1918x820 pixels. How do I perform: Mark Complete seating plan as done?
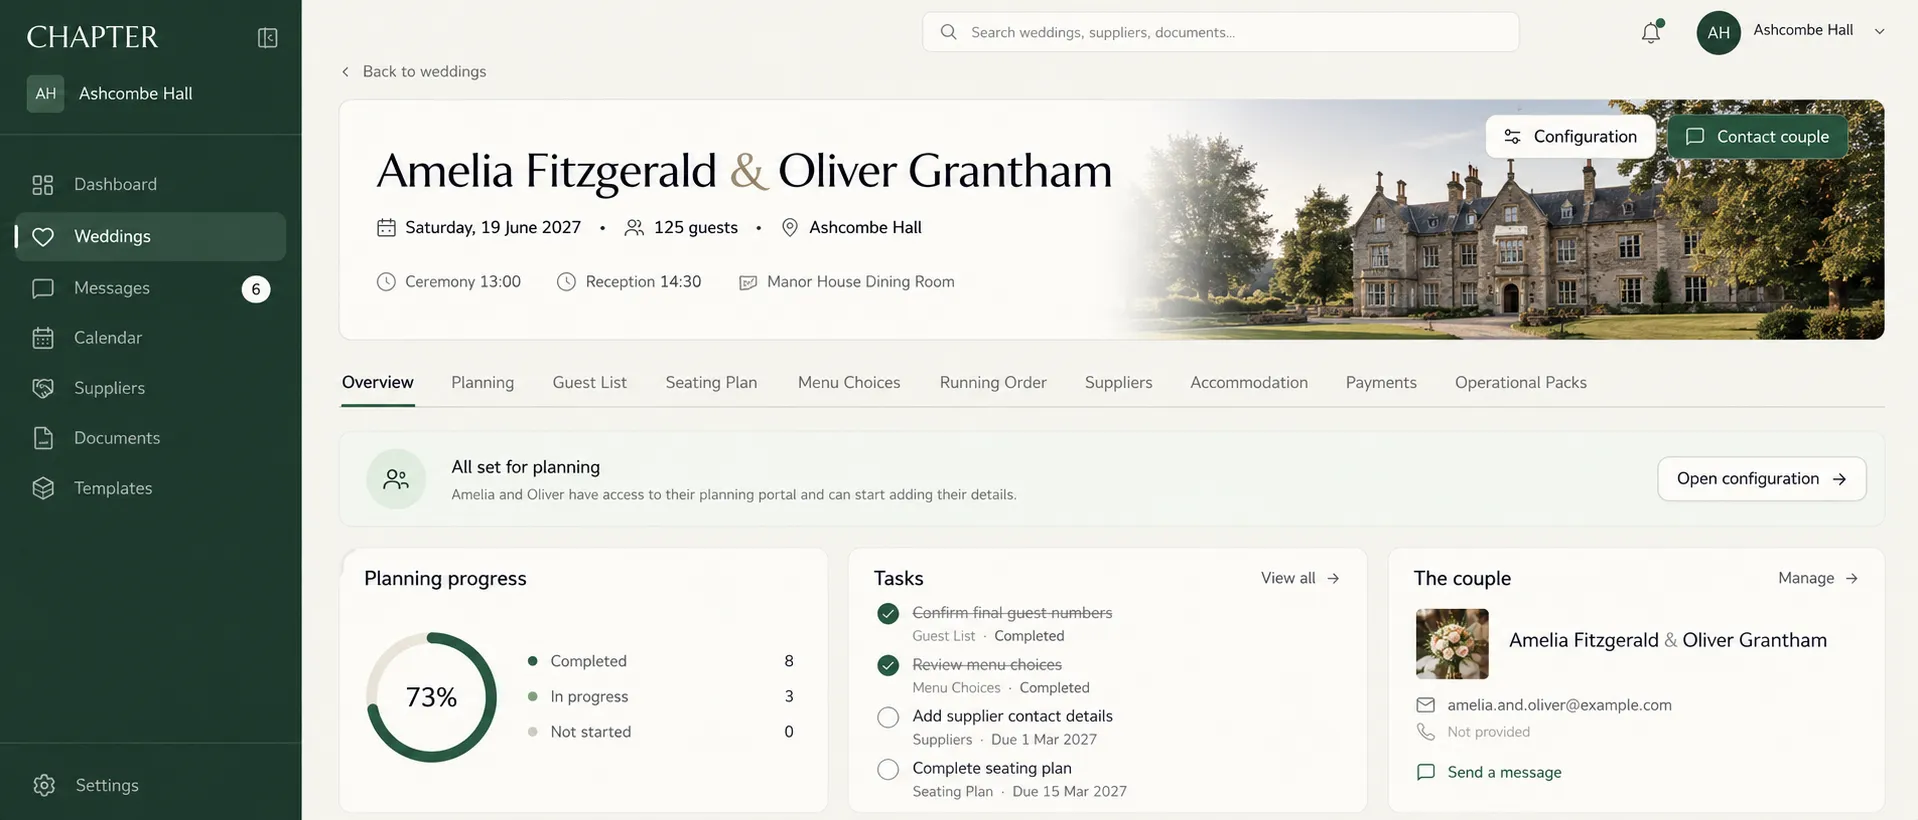tap(888, 770)
